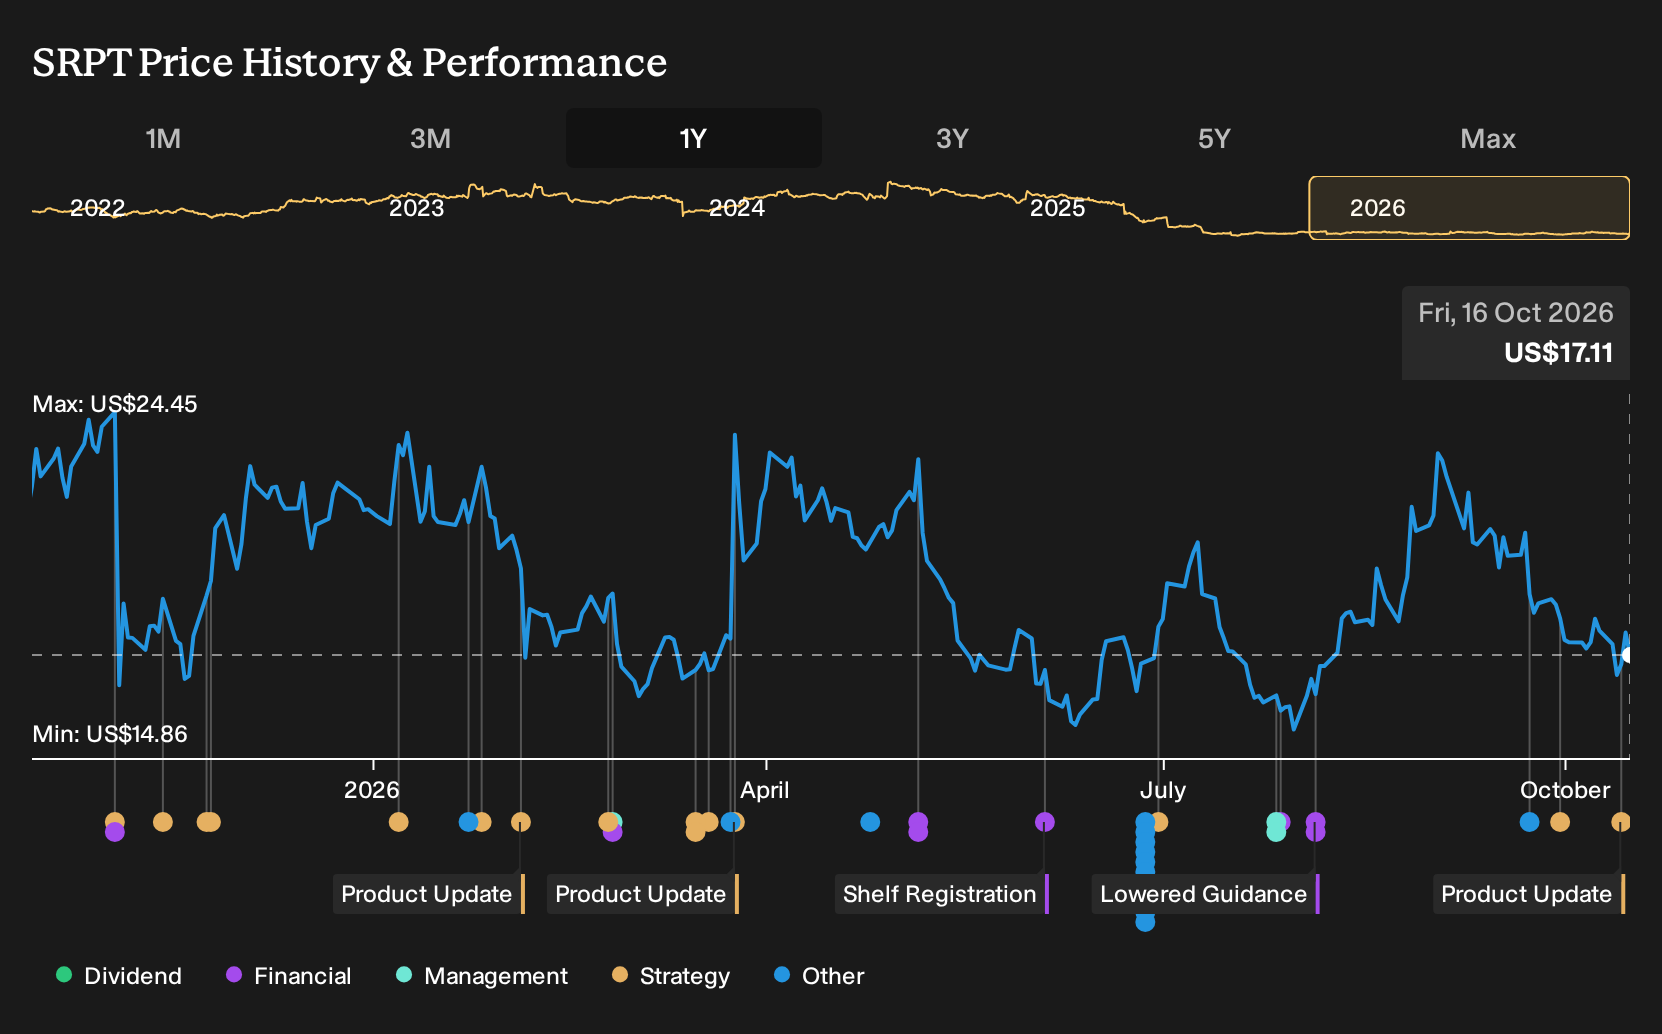Select the 1Y time range tab
1662x1034 pixels.
click(694, 138)
